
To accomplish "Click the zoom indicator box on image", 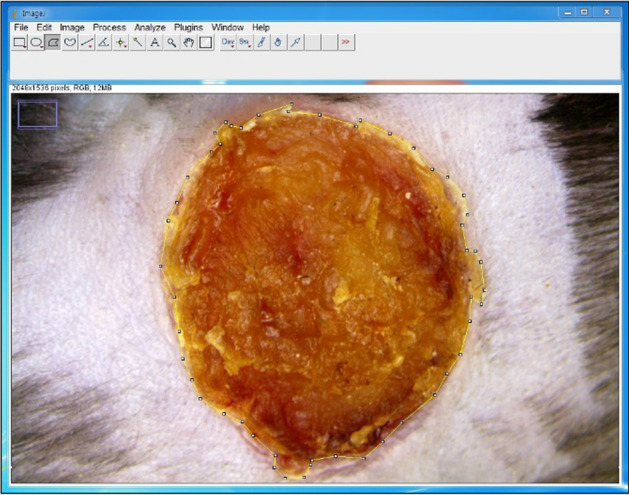I will point(37,114).
